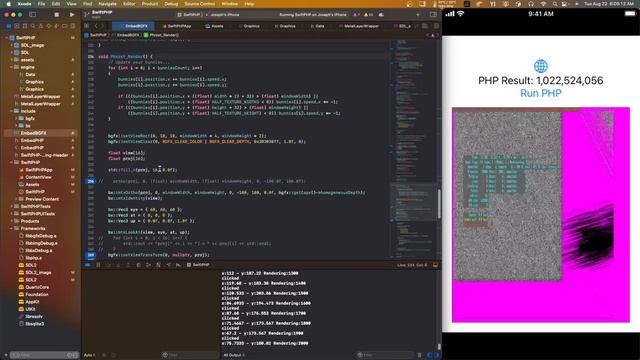The width and height of the screenshot is (640, 360).
Task: Click the Wi-Fi icon in macOS menu bar
Action: pyautogui.click(x=543, y=4)
